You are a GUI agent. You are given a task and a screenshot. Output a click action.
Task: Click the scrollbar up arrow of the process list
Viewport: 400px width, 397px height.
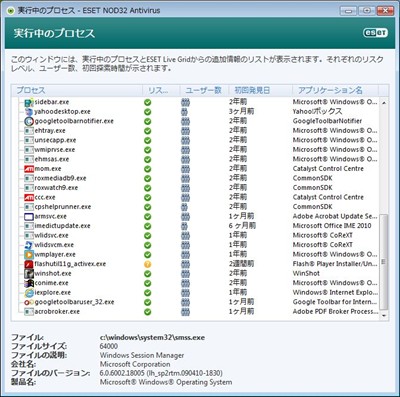tap(384, 102)
